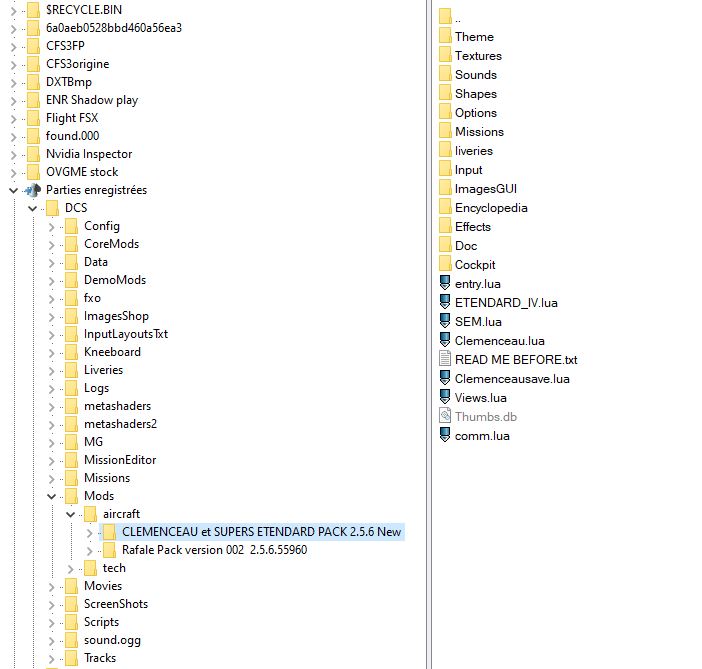Viewport: 702px width, 669px height.
Task: Select the liveries folder in the file list
Action: (x=474, y=150)
